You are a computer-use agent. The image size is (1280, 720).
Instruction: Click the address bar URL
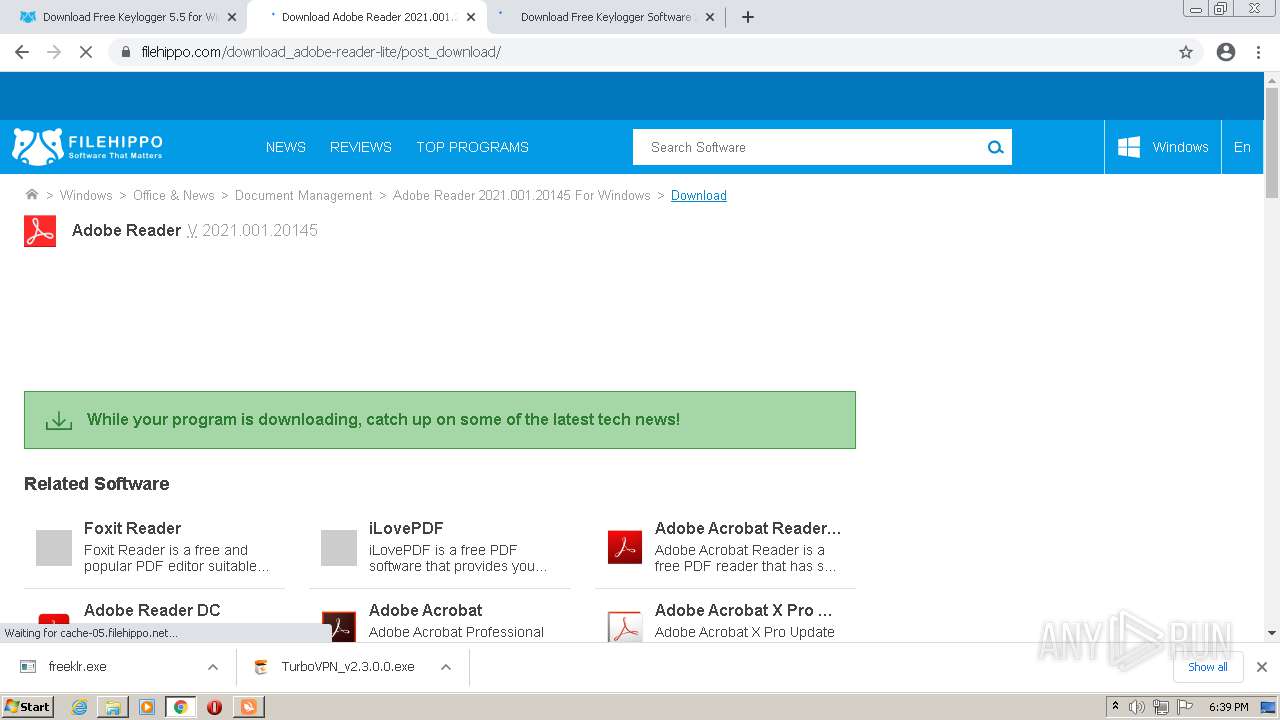click(x=321, y=52)
